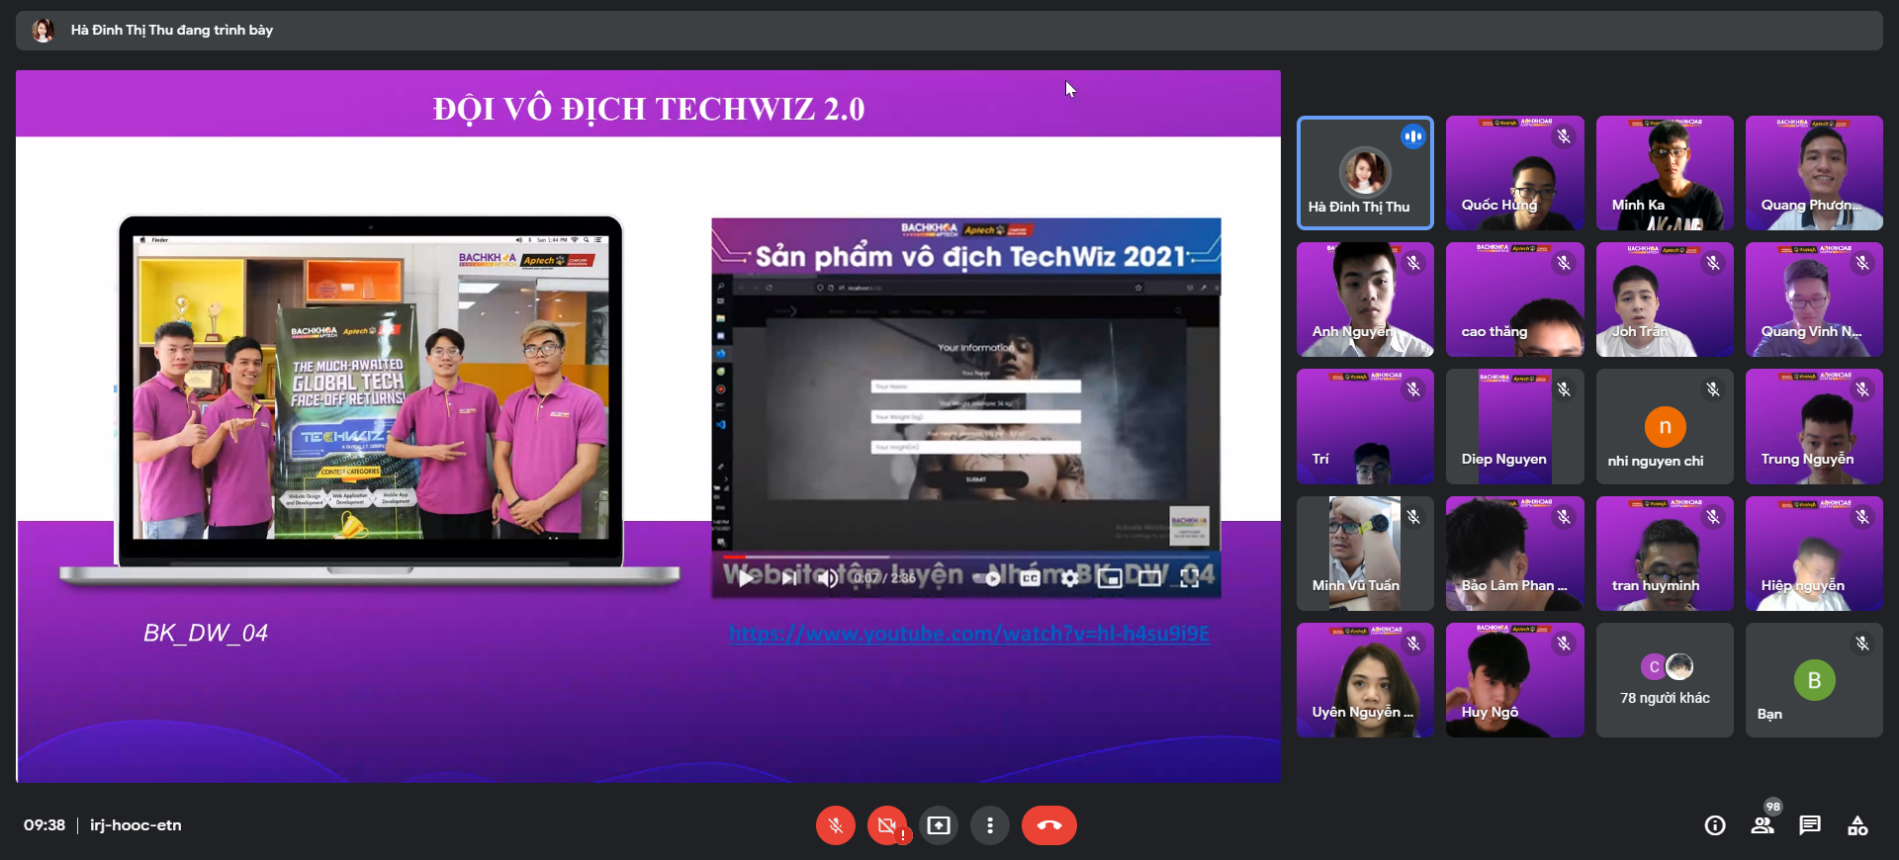Click presenter avatar beside Hà Đinh Thị Thu đang trình bày

(x=43, y=30)
